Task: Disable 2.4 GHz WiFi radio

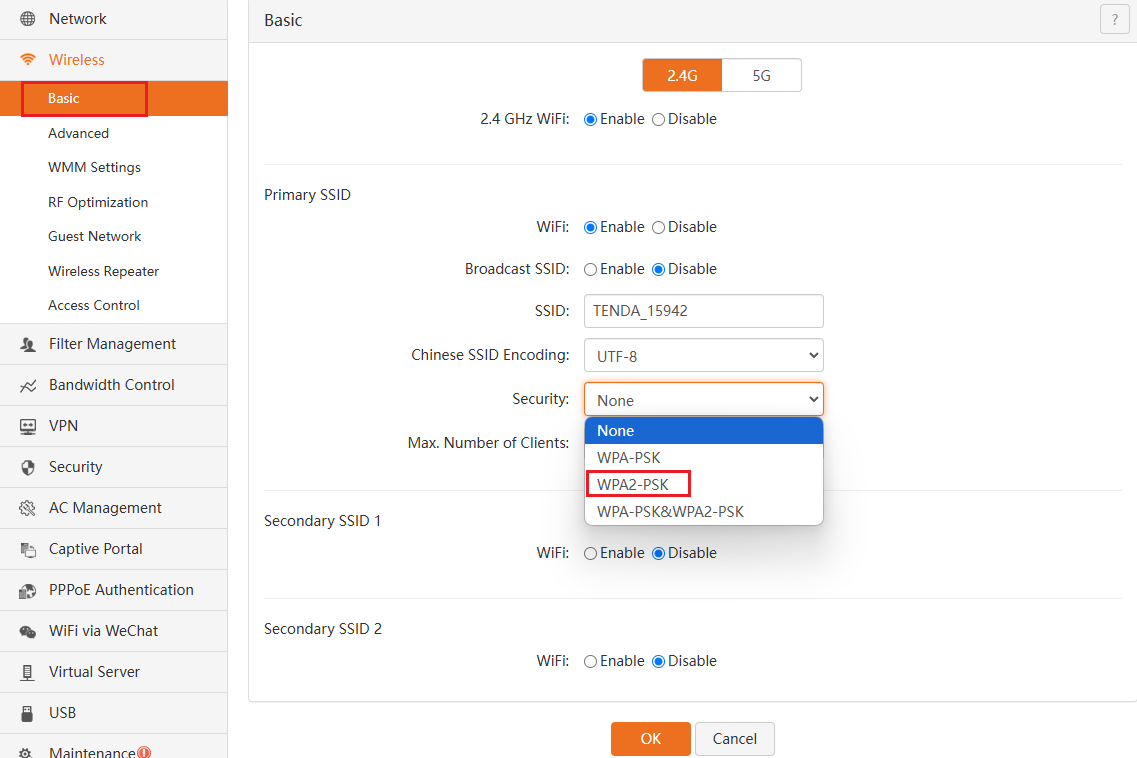Action: tap(658, 119)
